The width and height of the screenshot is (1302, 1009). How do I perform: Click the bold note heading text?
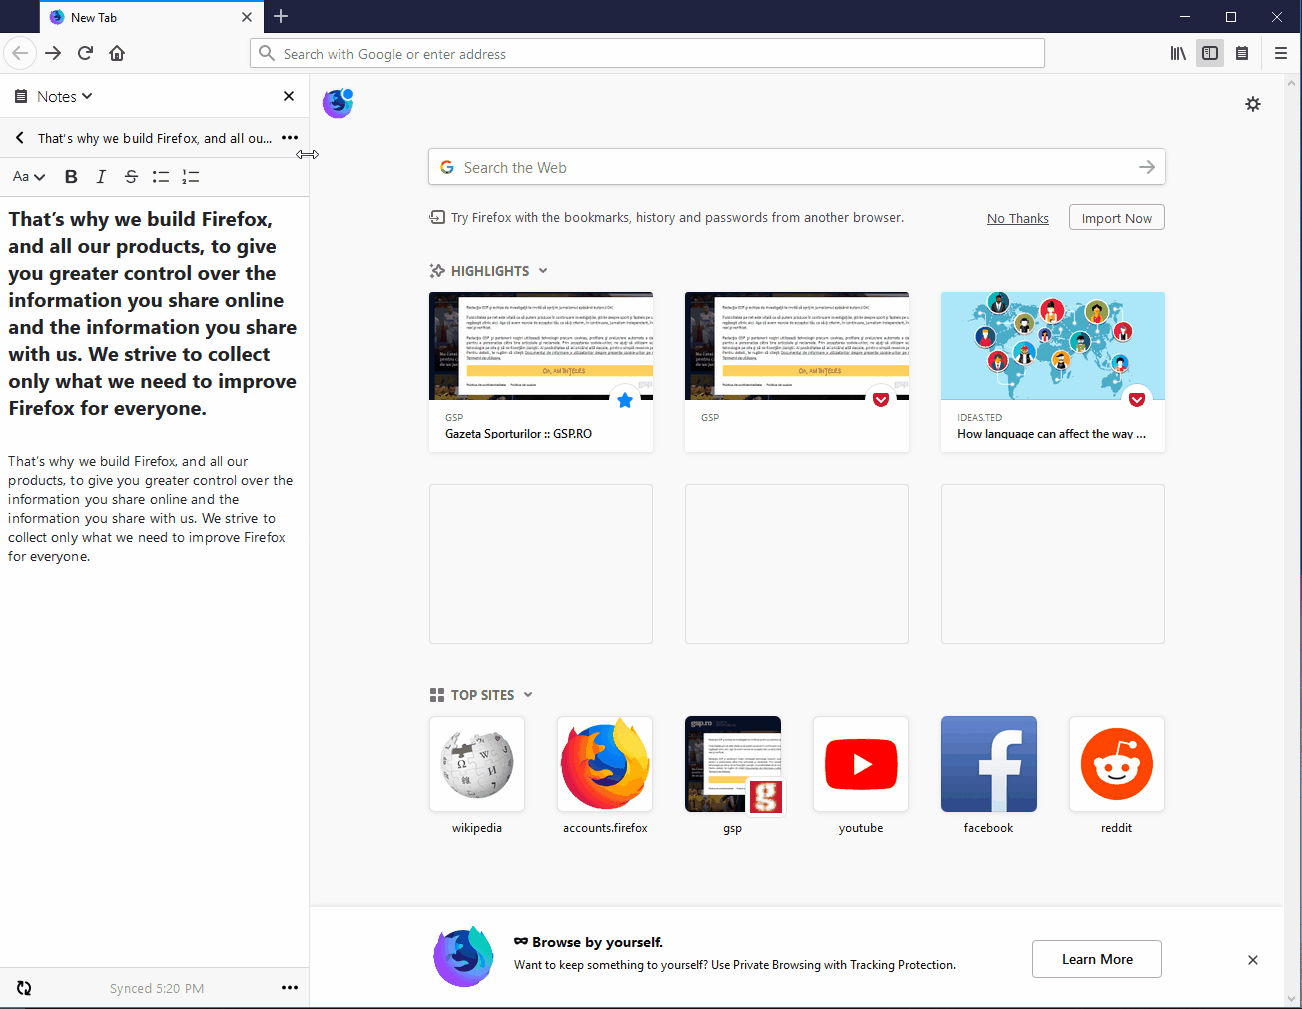pos(153,313)
